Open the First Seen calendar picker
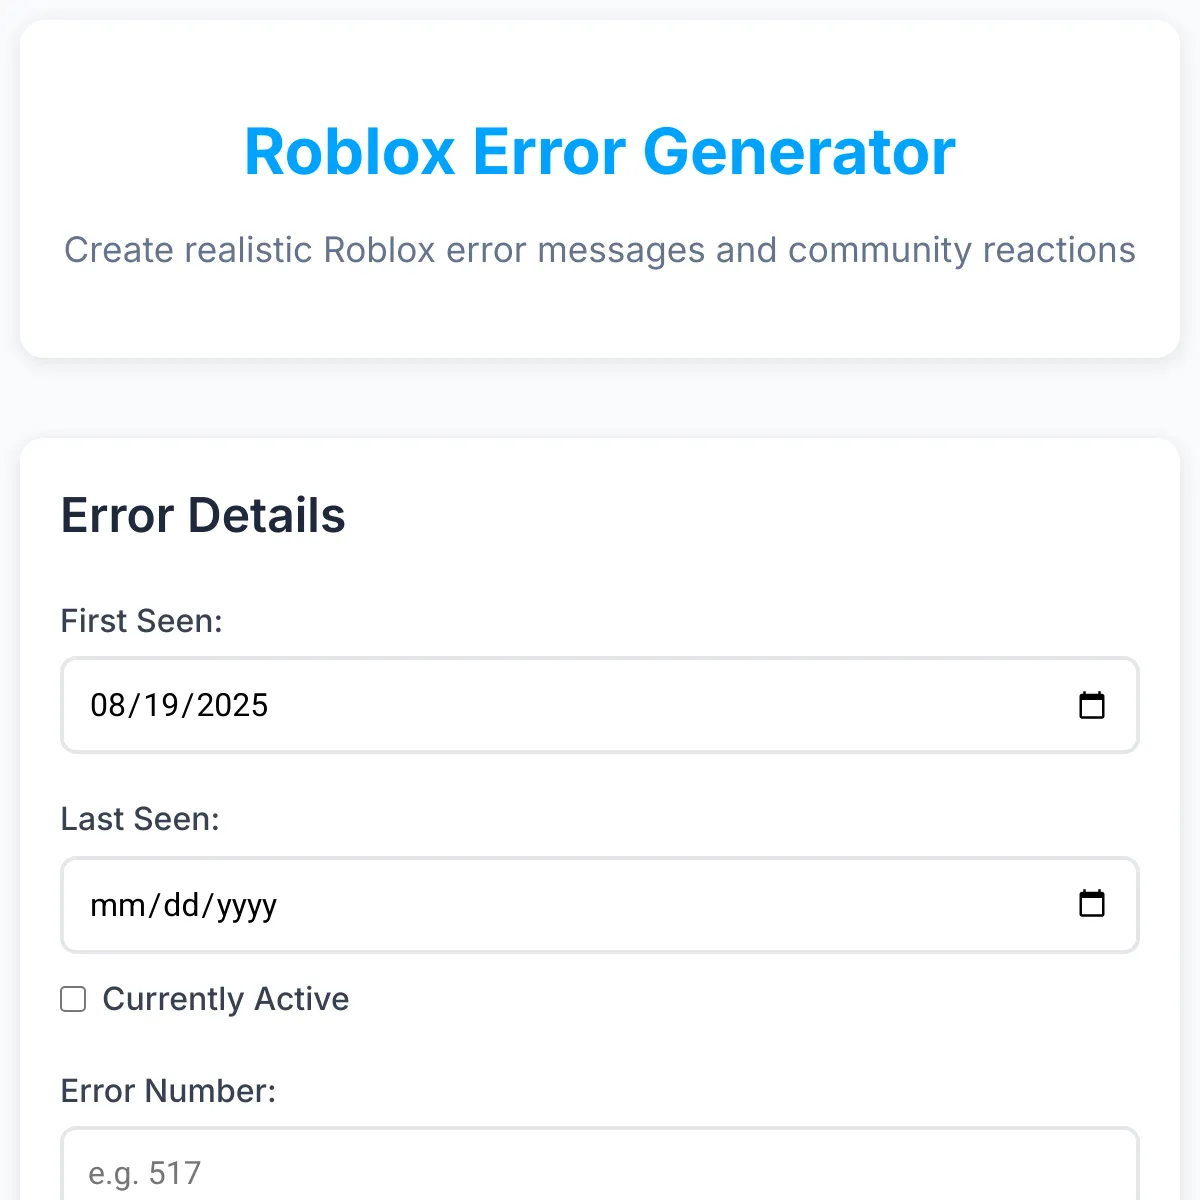Image resolution: width=1200 pixels, height=1200 pixels. pyautogui.click(x=1091, y=705)
